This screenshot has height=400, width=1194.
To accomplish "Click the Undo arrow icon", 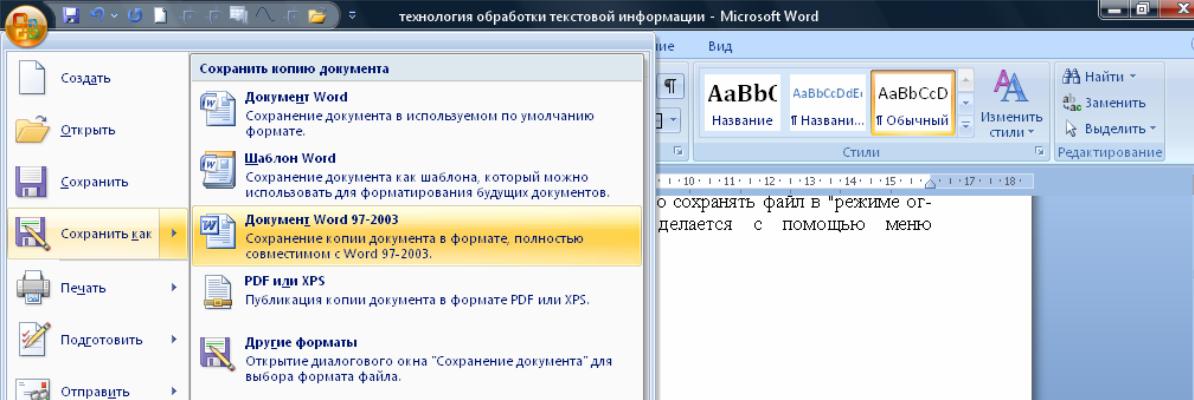I will click(97, 15).
